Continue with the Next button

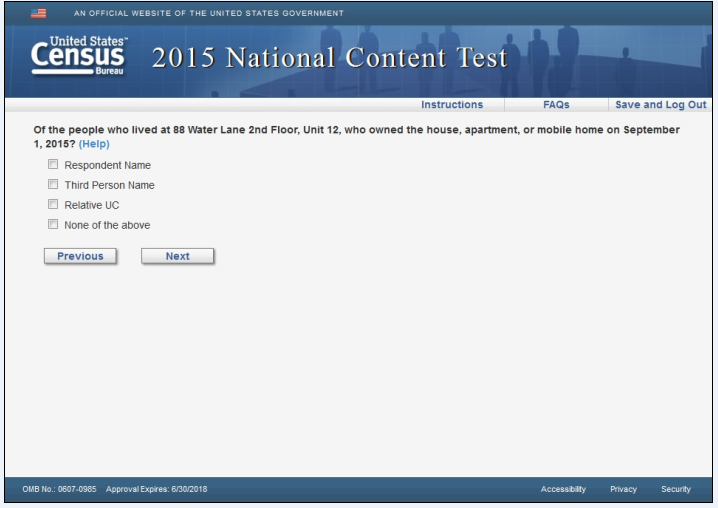pos(177,256)
